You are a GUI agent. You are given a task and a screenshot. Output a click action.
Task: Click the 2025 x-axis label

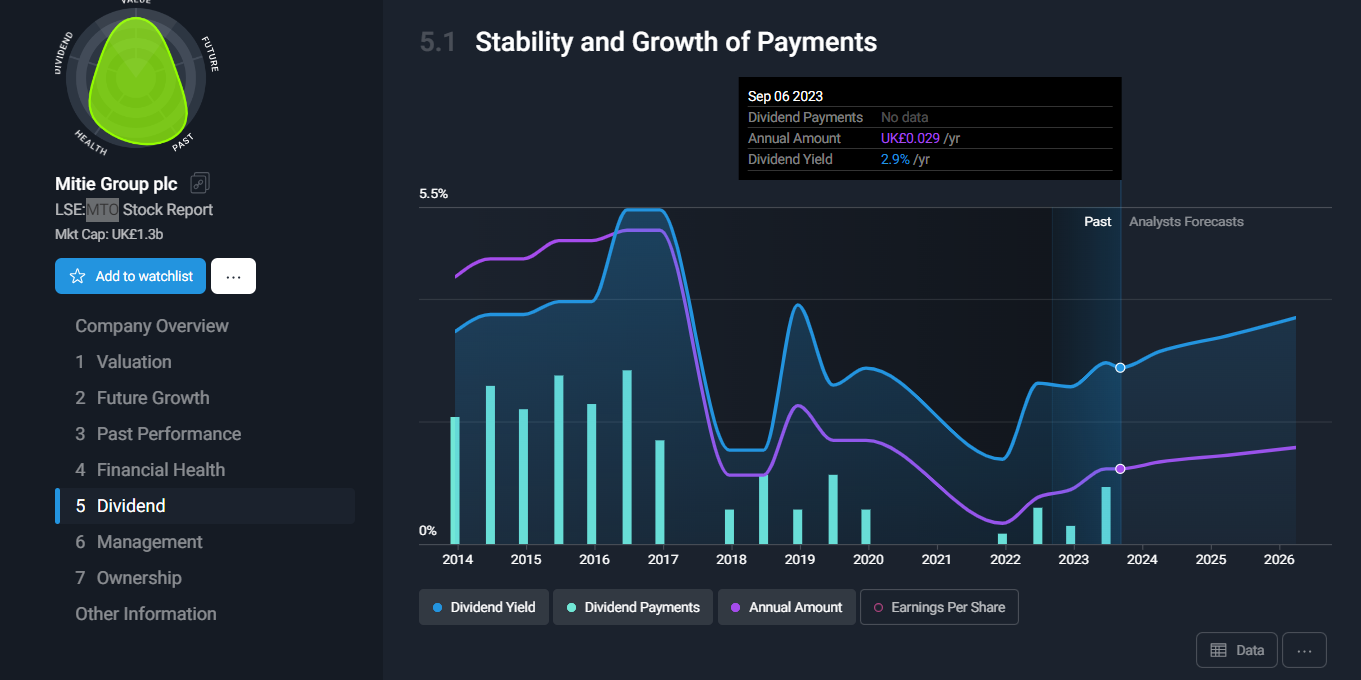tap(1211, 559)
